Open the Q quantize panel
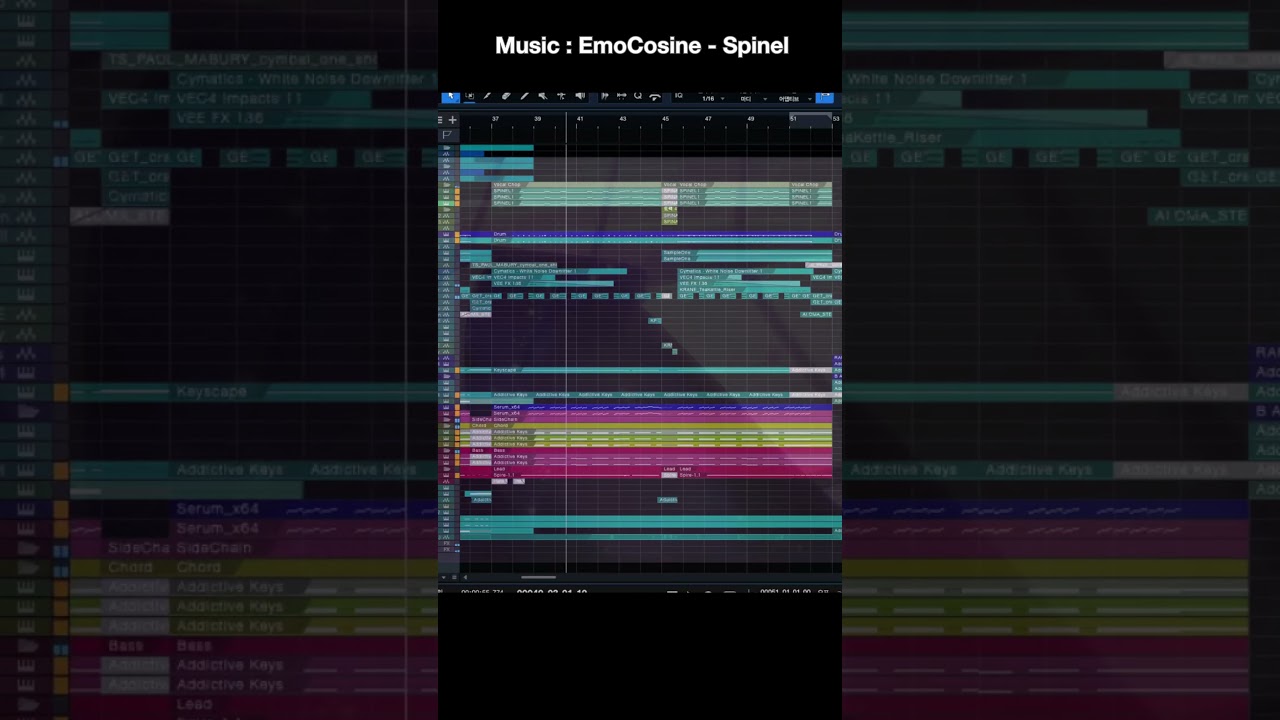The width and height of the screenshot is (1280, 720). click(x=638, y=97)
